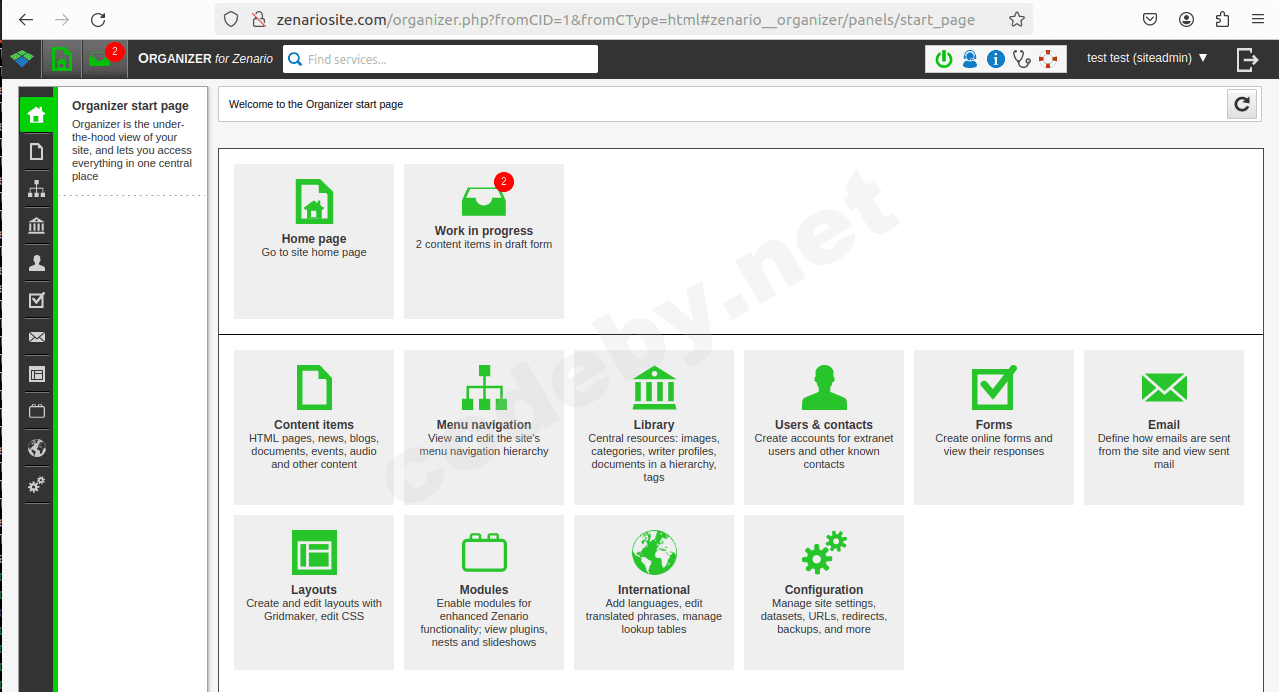
Task: Open the Menu navigation tile
Action: click(x=484, y=427)
